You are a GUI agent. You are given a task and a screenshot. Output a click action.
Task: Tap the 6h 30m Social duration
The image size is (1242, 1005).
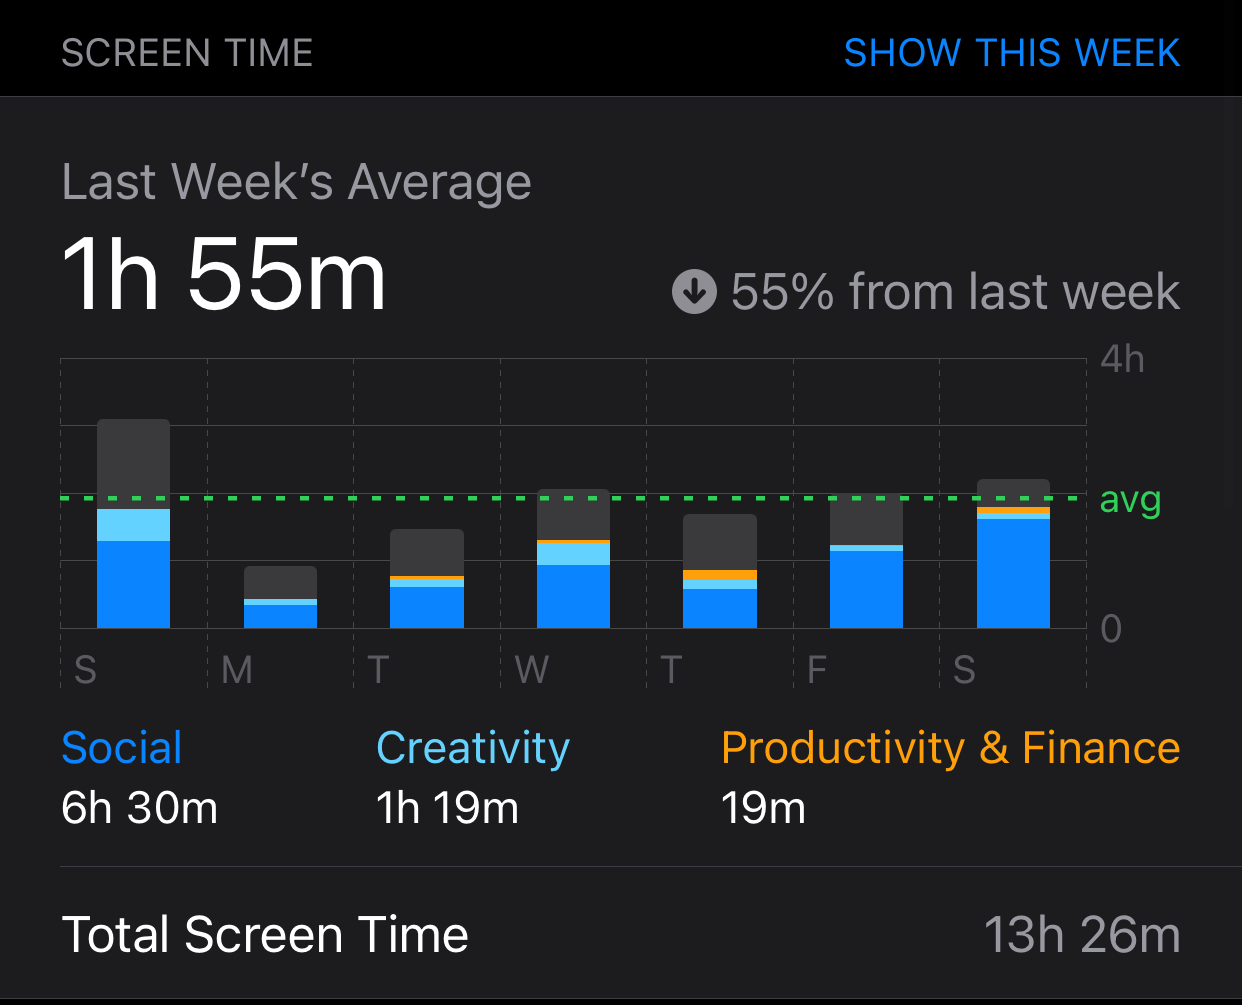pos(139,808)
